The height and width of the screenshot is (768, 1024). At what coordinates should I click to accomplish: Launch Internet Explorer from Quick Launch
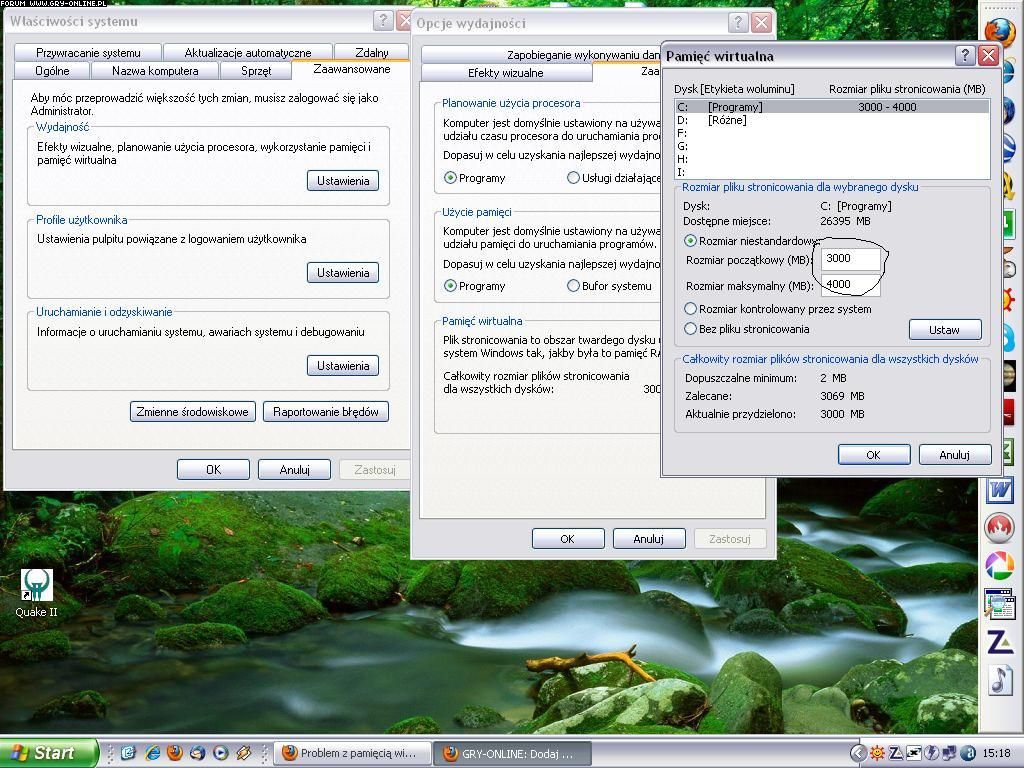coord(152,753)
